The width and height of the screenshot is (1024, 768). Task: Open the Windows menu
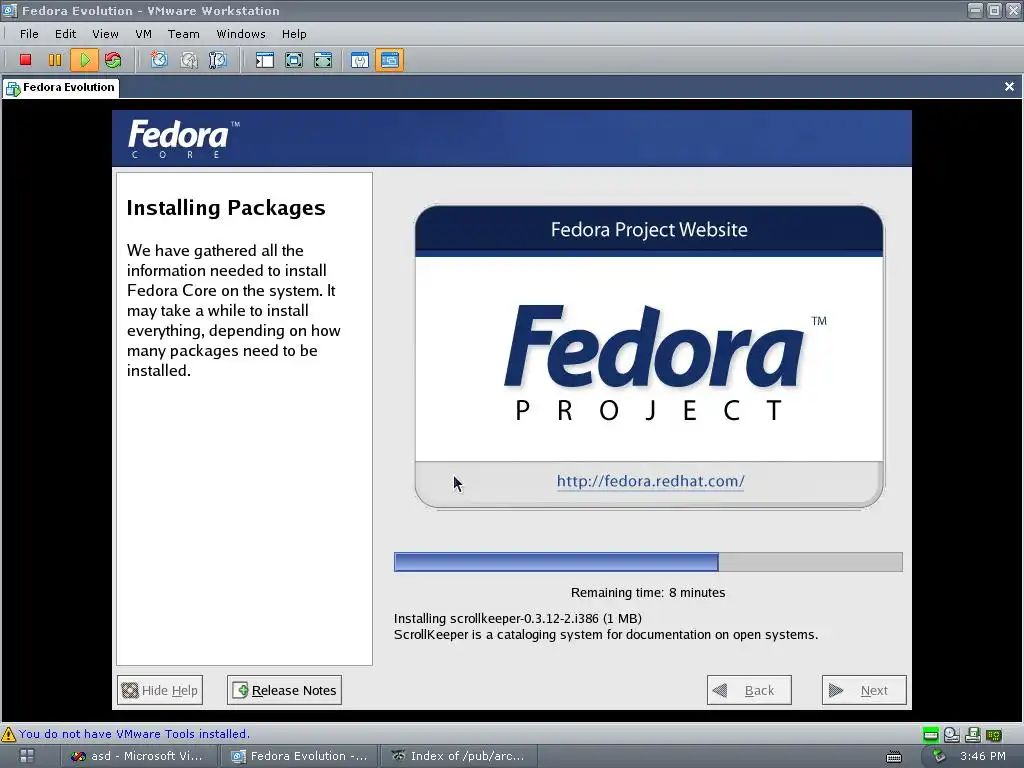(x=241, y=34)
